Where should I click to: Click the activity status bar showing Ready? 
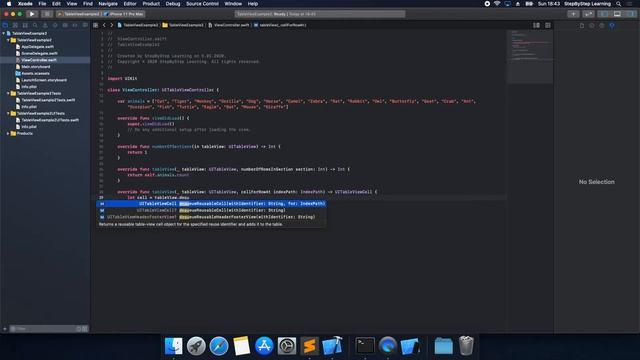[x=320, y=14]
